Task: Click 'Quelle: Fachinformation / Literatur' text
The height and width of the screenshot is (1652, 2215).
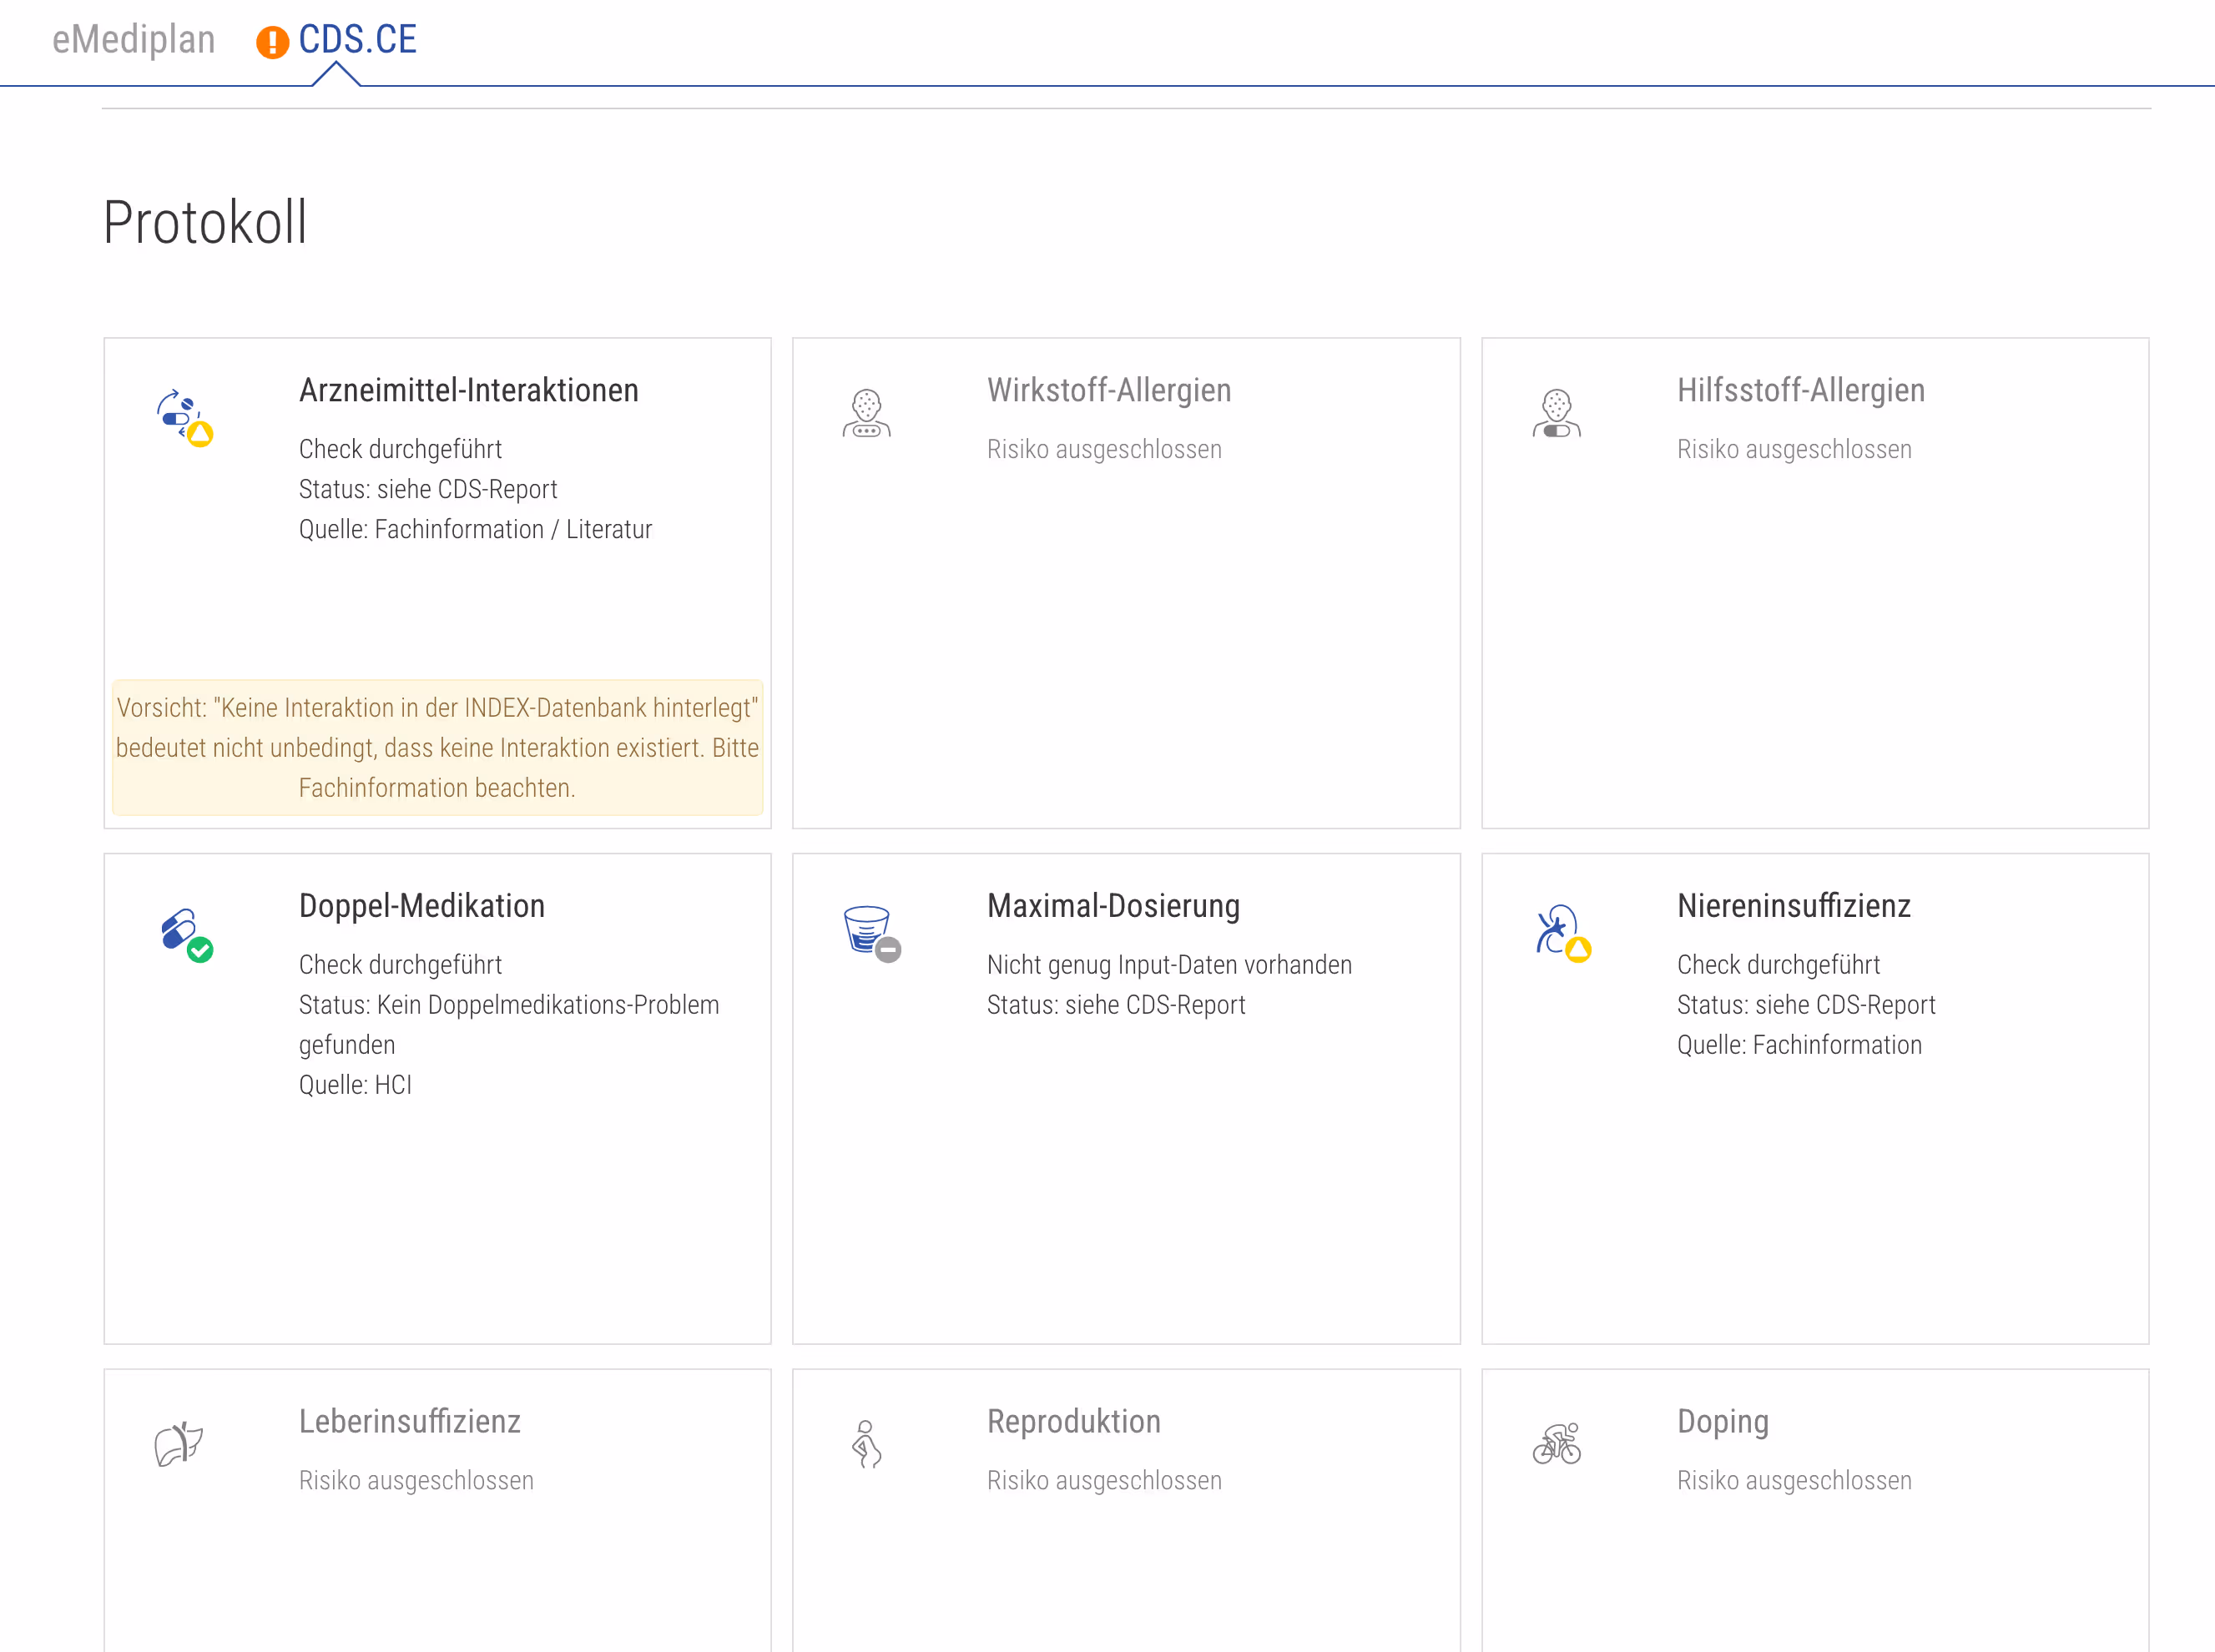Action: [x=475, y=529]
